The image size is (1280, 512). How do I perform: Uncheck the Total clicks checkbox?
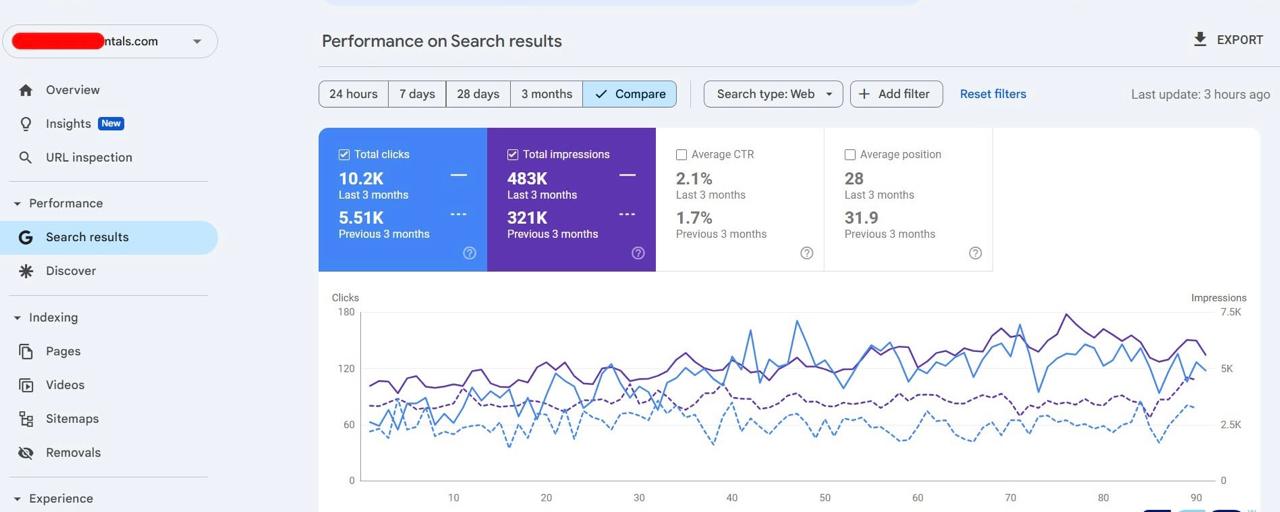click(344, 155)
